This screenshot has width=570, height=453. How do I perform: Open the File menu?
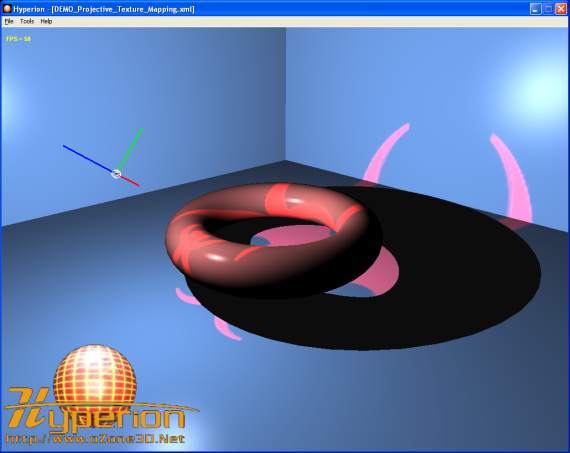(9, 21)
